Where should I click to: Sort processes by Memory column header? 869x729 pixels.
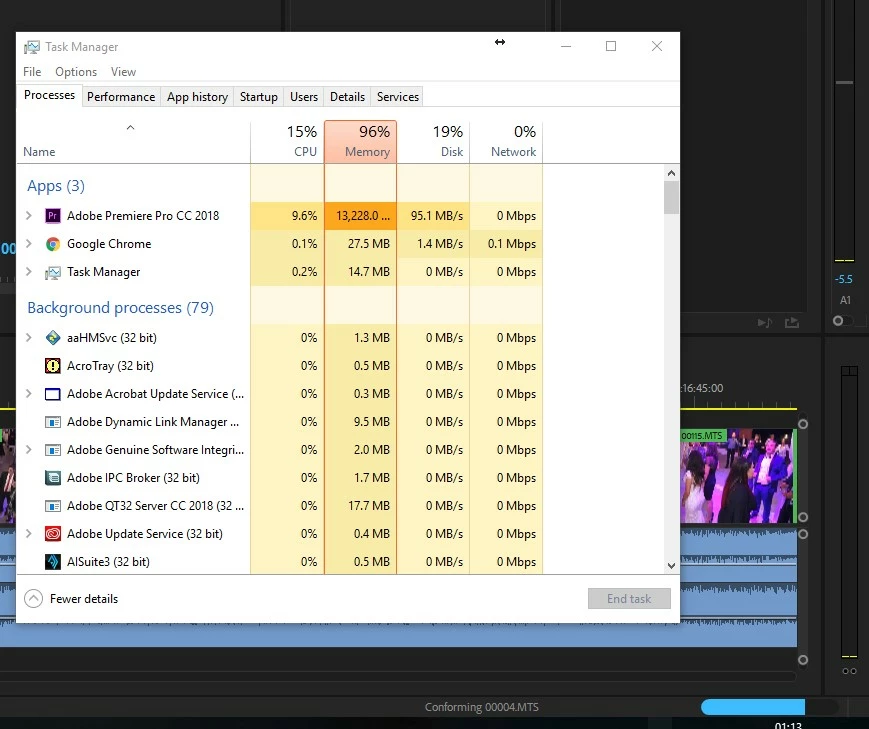[x=360, y=142]
